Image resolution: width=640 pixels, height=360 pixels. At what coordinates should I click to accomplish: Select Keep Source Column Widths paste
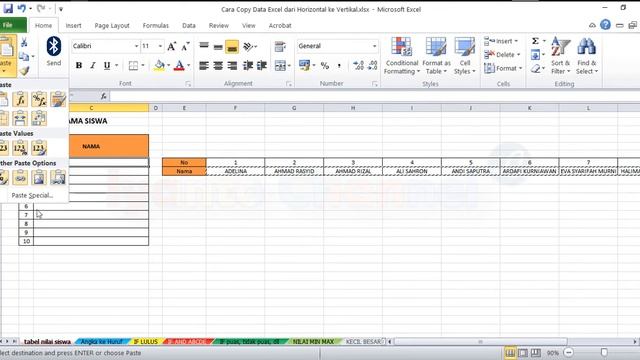point(20,118)
